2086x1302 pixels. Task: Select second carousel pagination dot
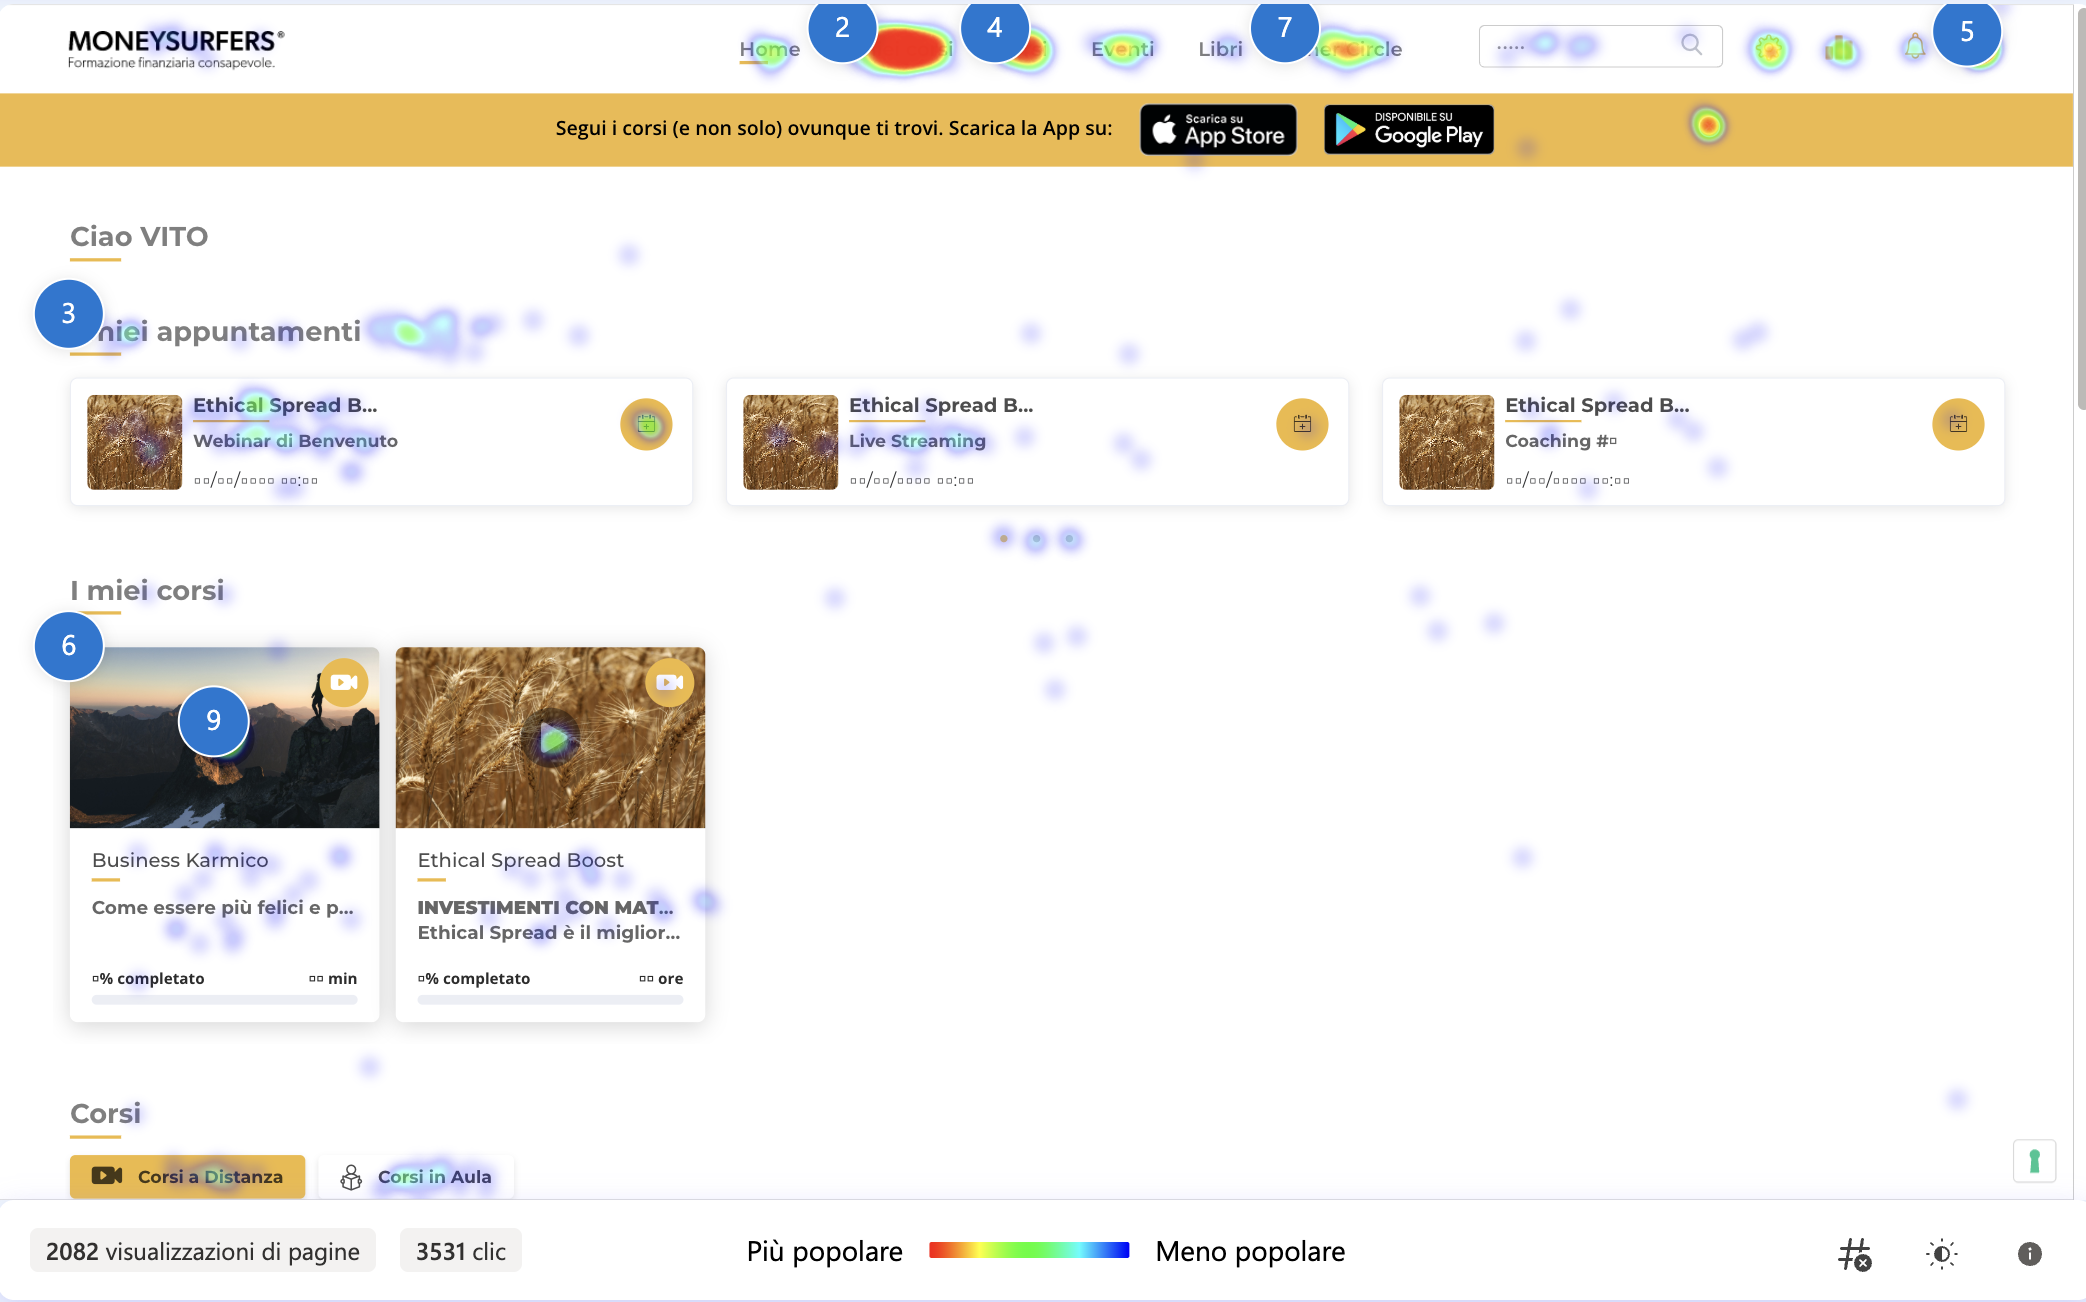pos(1036,538)
